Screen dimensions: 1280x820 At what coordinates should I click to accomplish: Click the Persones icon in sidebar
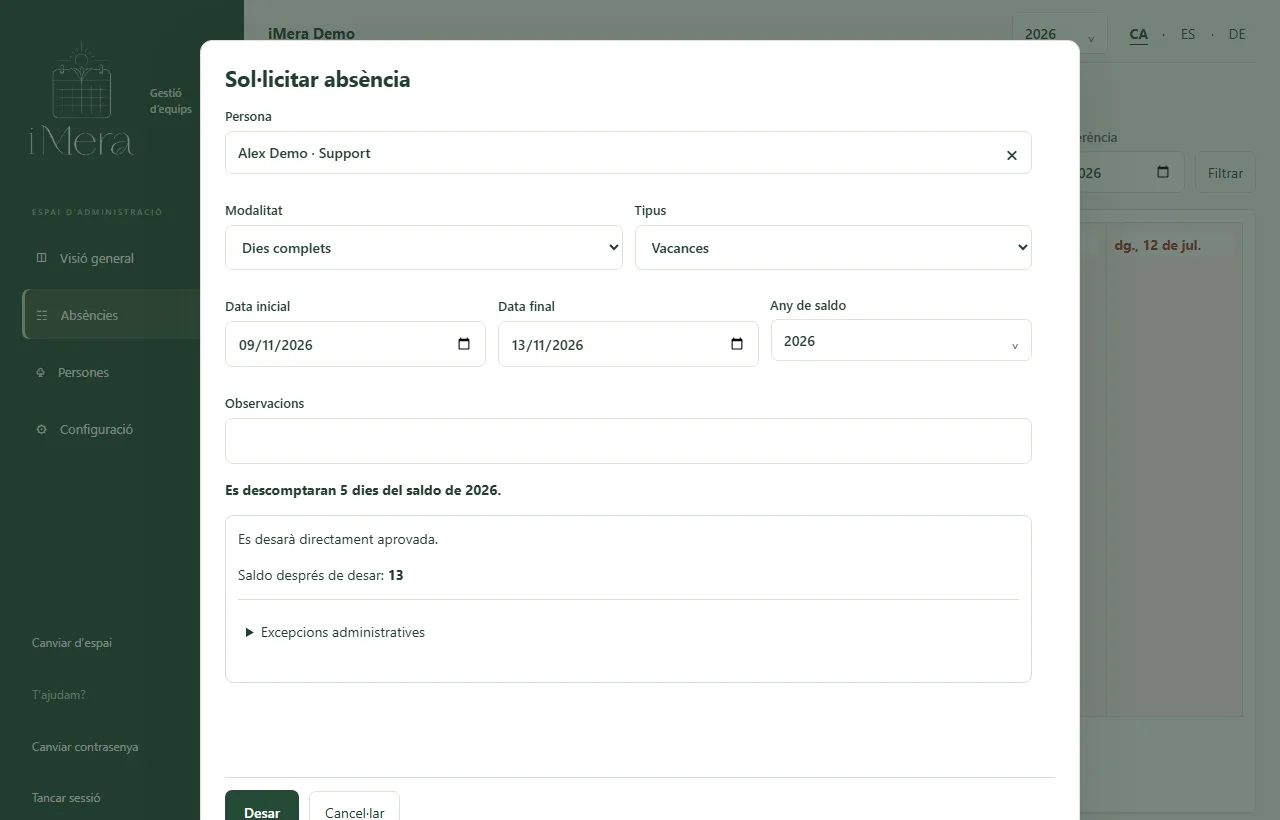click(41, 372)
